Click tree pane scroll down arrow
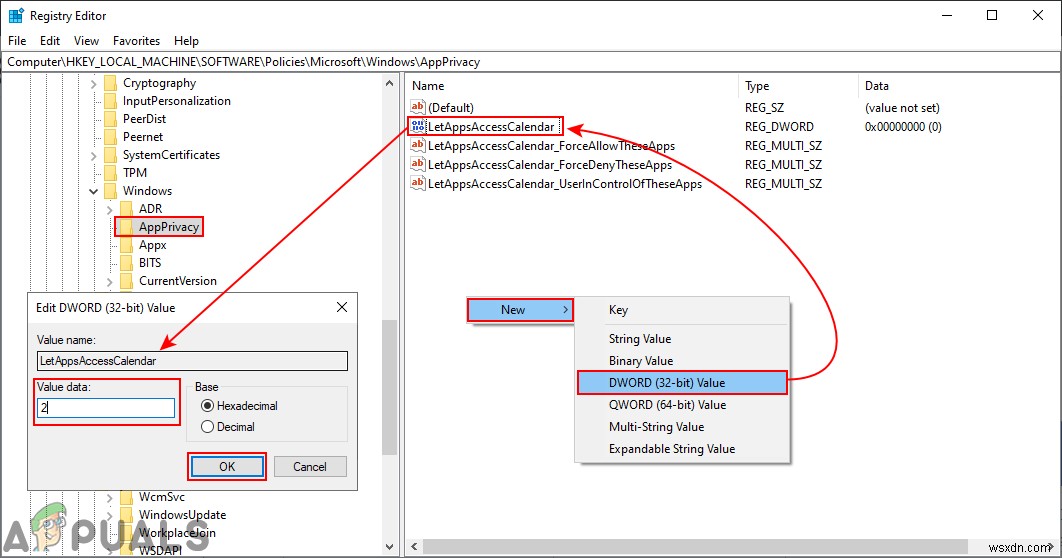The width and height of the screenshot is (1062, 558). (389, 546)
